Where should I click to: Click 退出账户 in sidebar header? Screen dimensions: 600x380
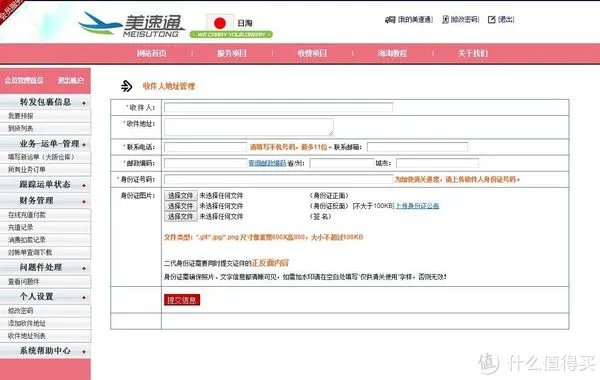pos(70,80)
